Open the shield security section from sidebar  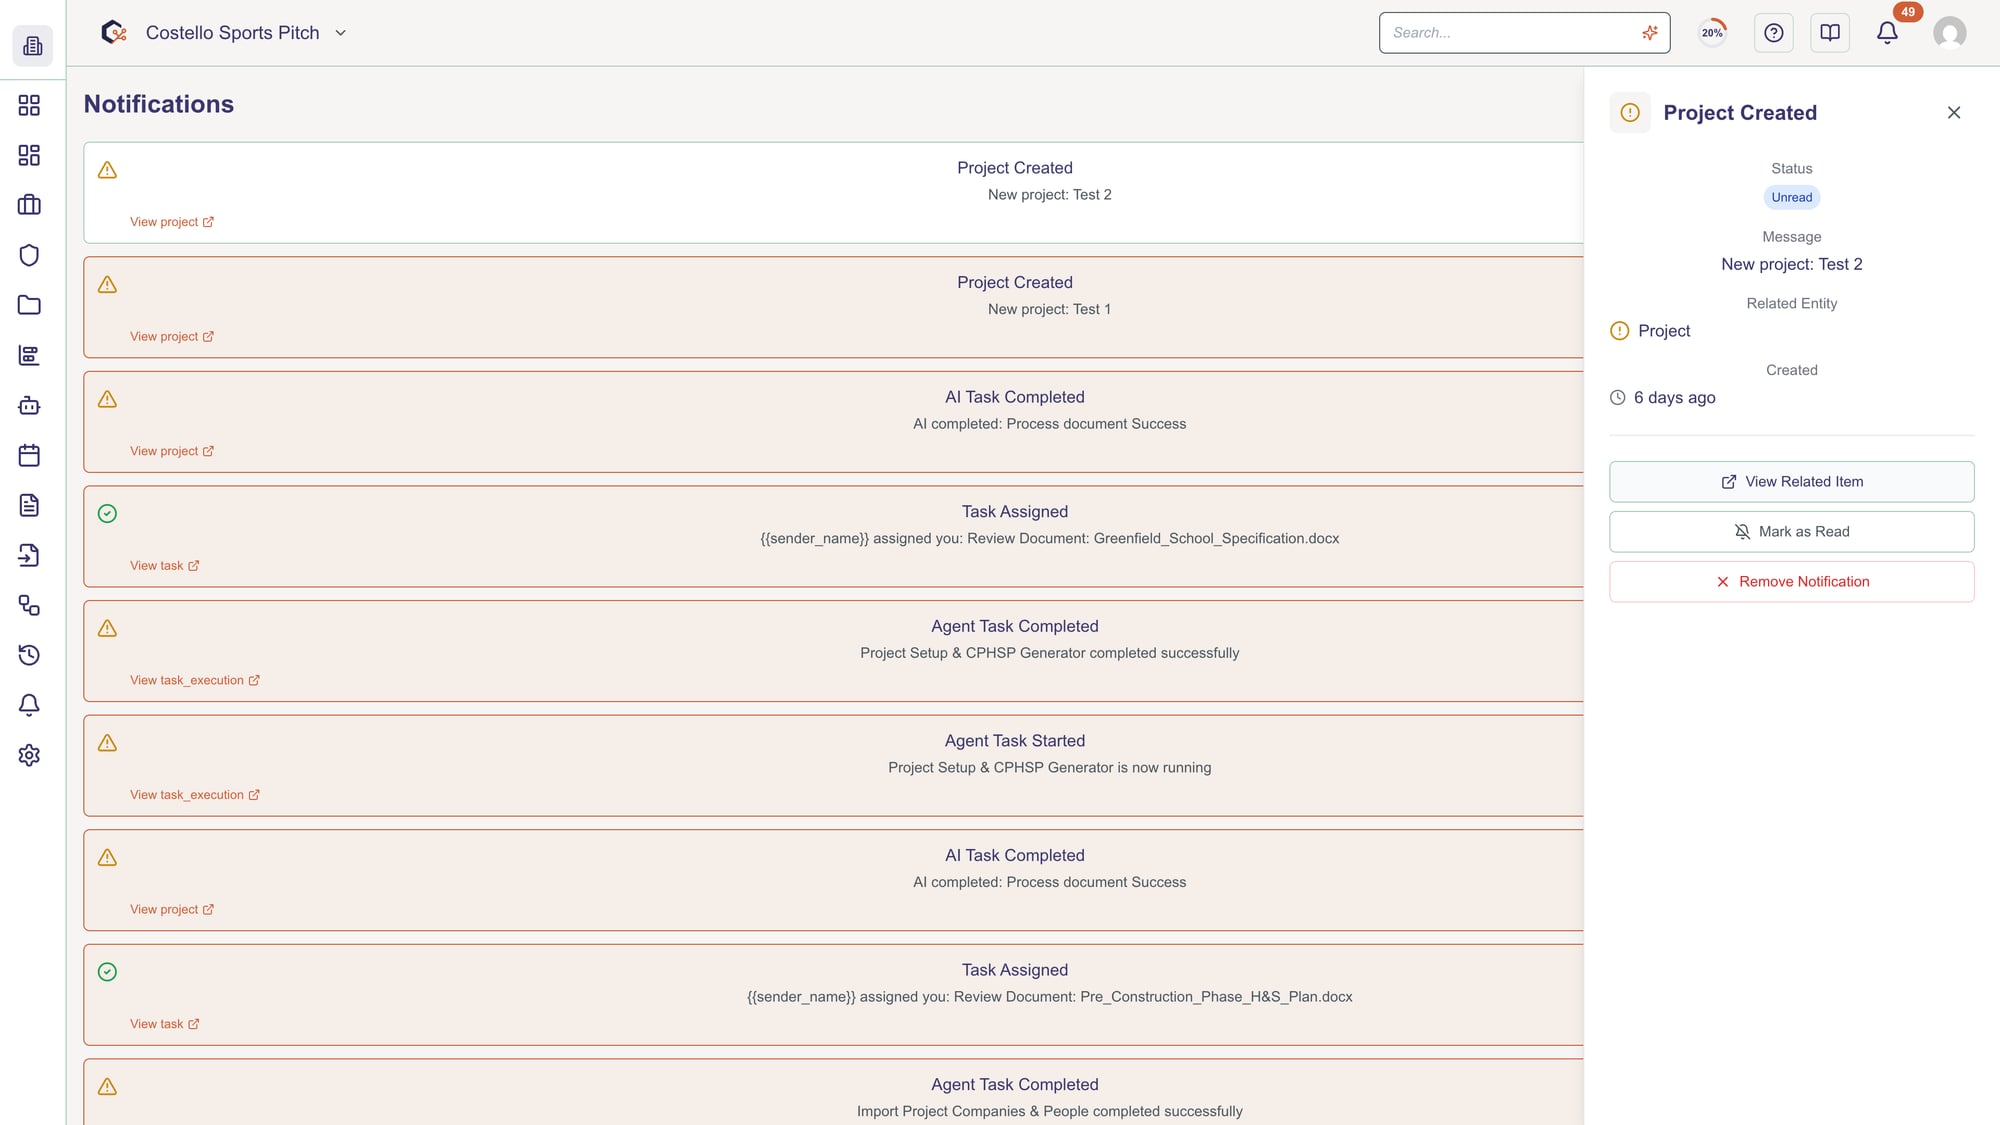tap(29, 255)
